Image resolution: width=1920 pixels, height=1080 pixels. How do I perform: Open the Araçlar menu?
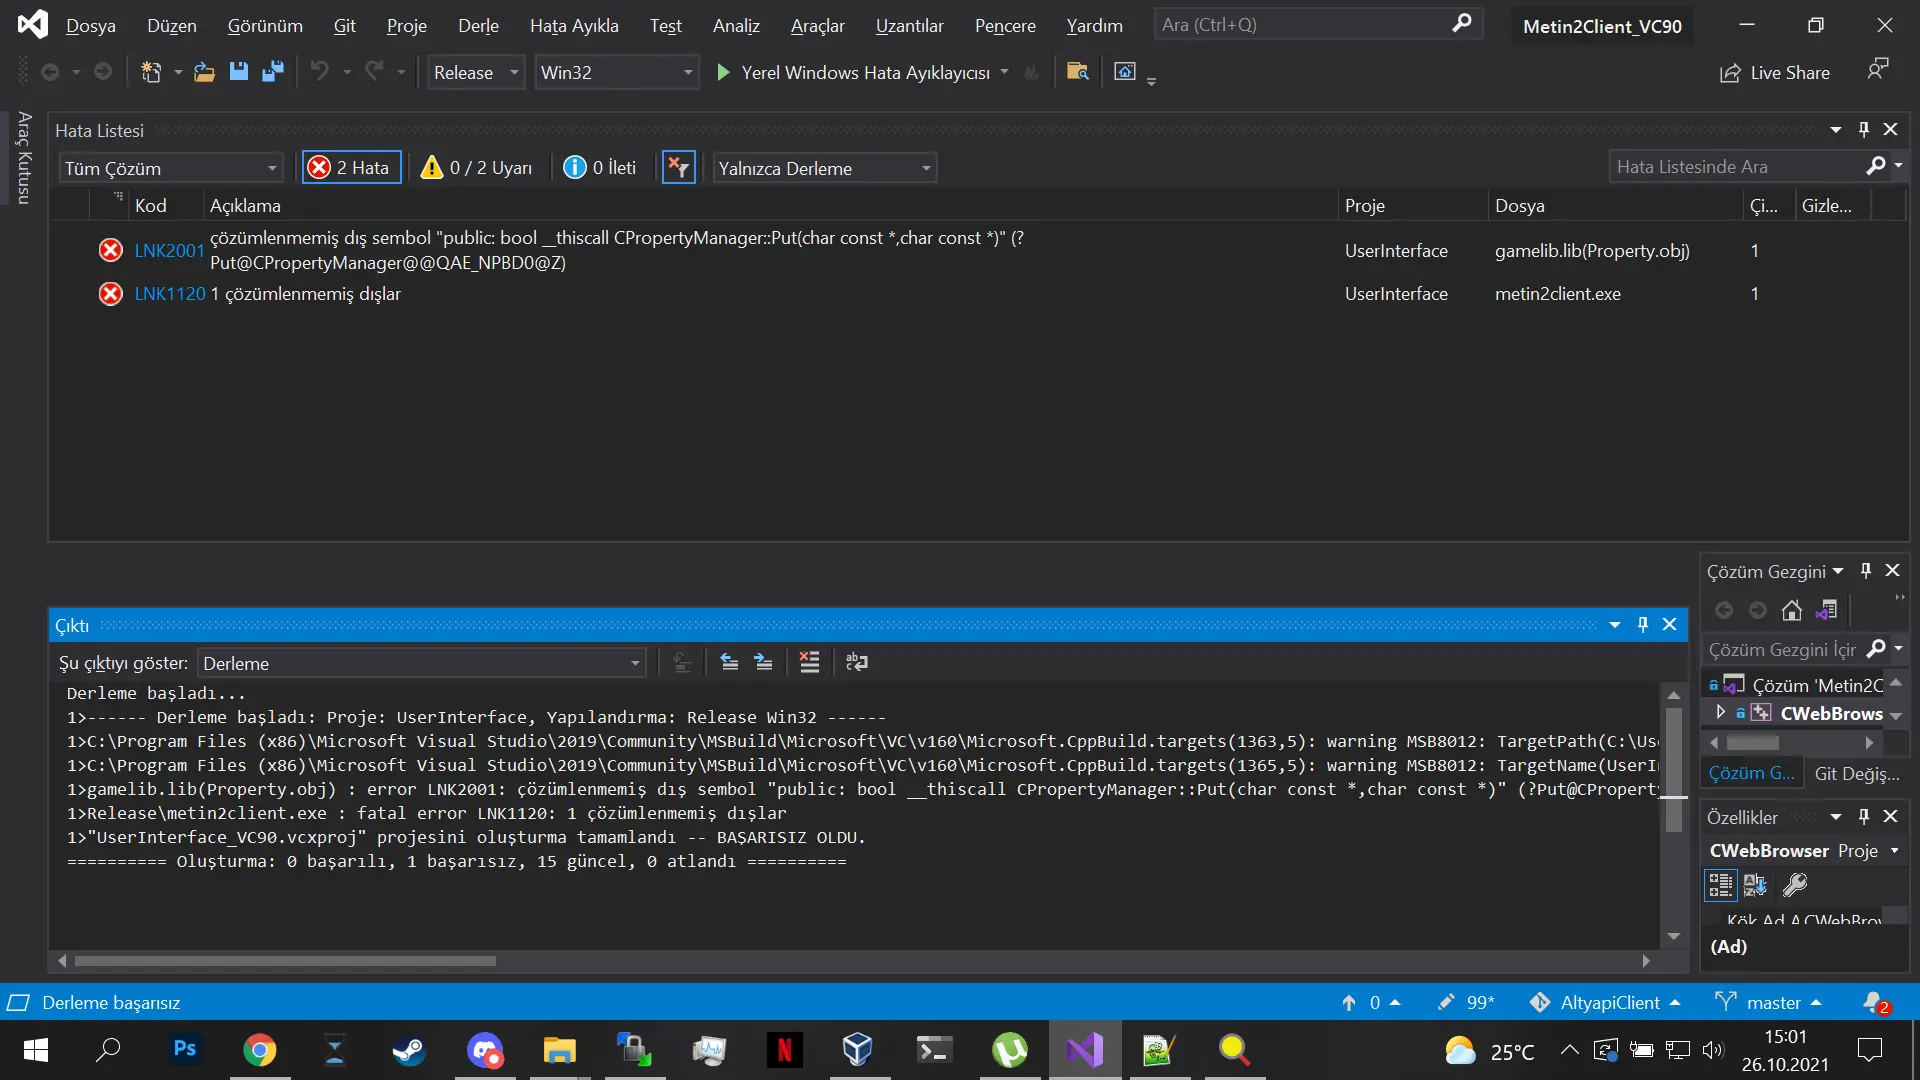817,25
